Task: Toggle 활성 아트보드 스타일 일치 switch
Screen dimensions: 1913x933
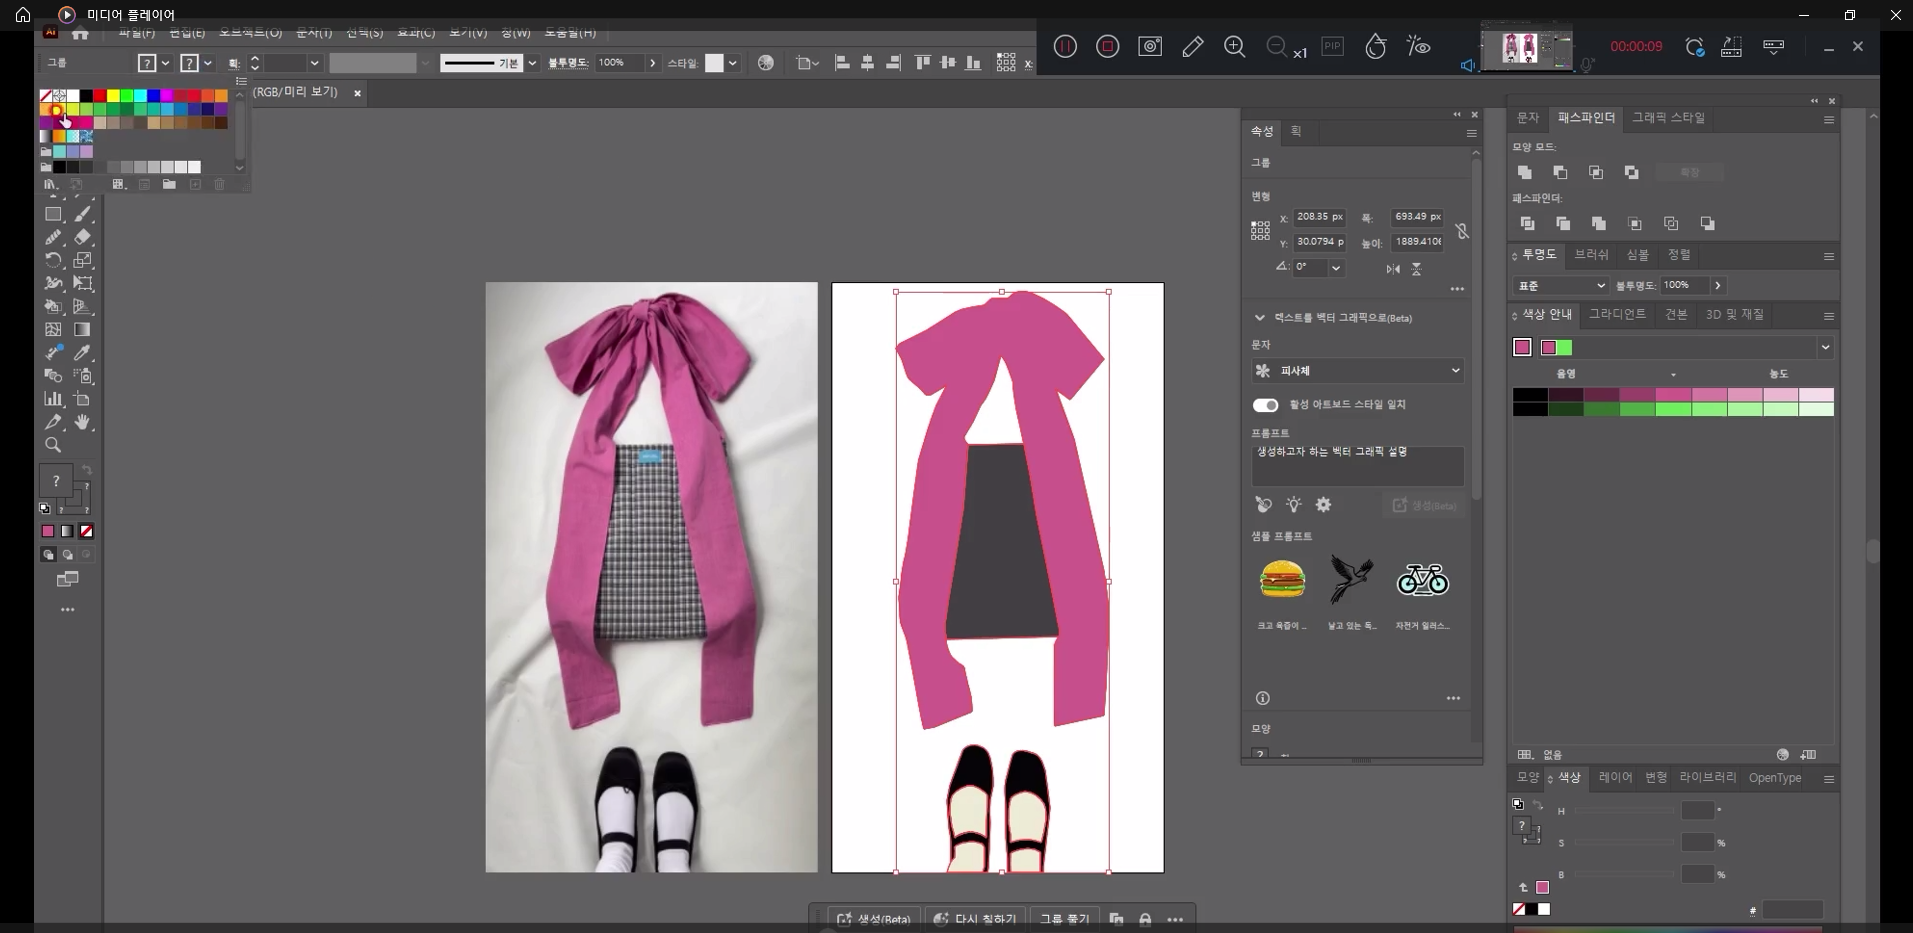Action: [x=1265, y=405]
